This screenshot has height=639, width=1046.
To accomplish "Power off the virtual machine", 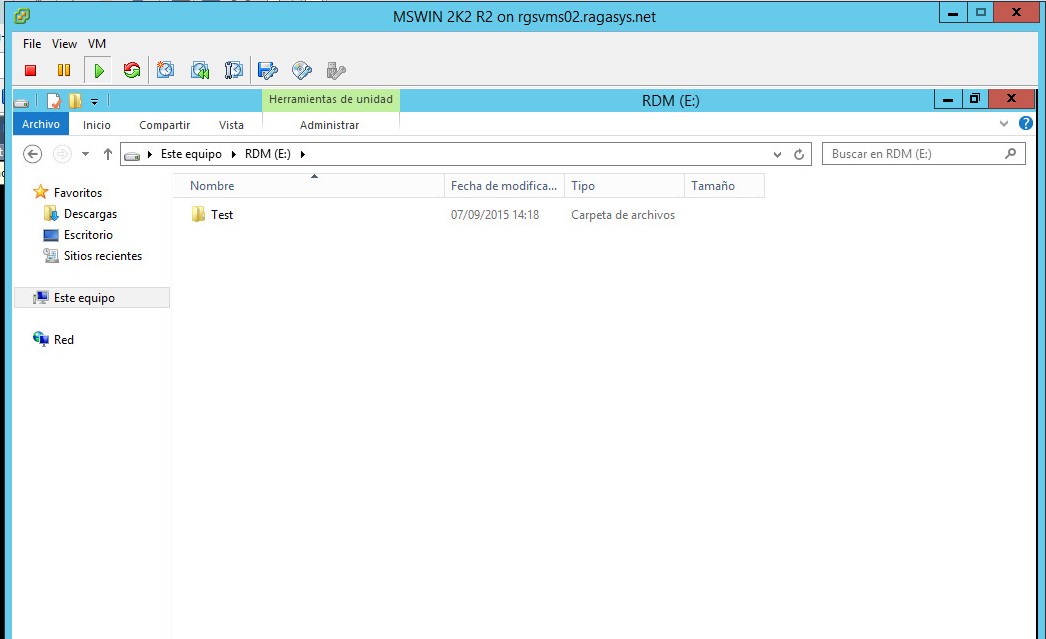I will click(x=30, y=70).
